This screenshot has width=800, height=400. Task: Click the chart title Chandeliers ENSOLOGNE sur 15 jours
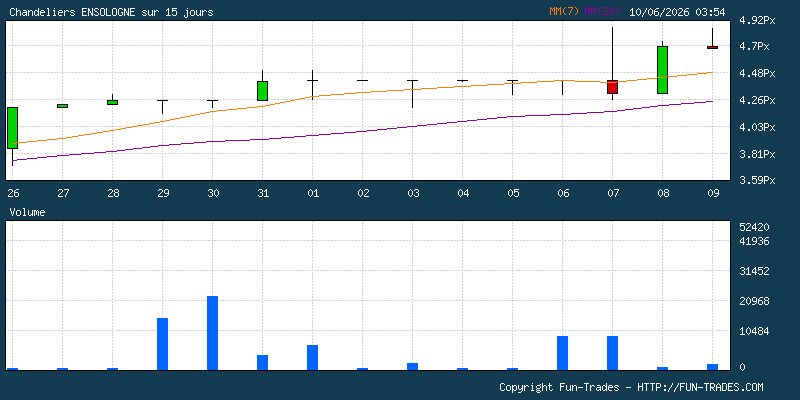click(x=111, y=12)
